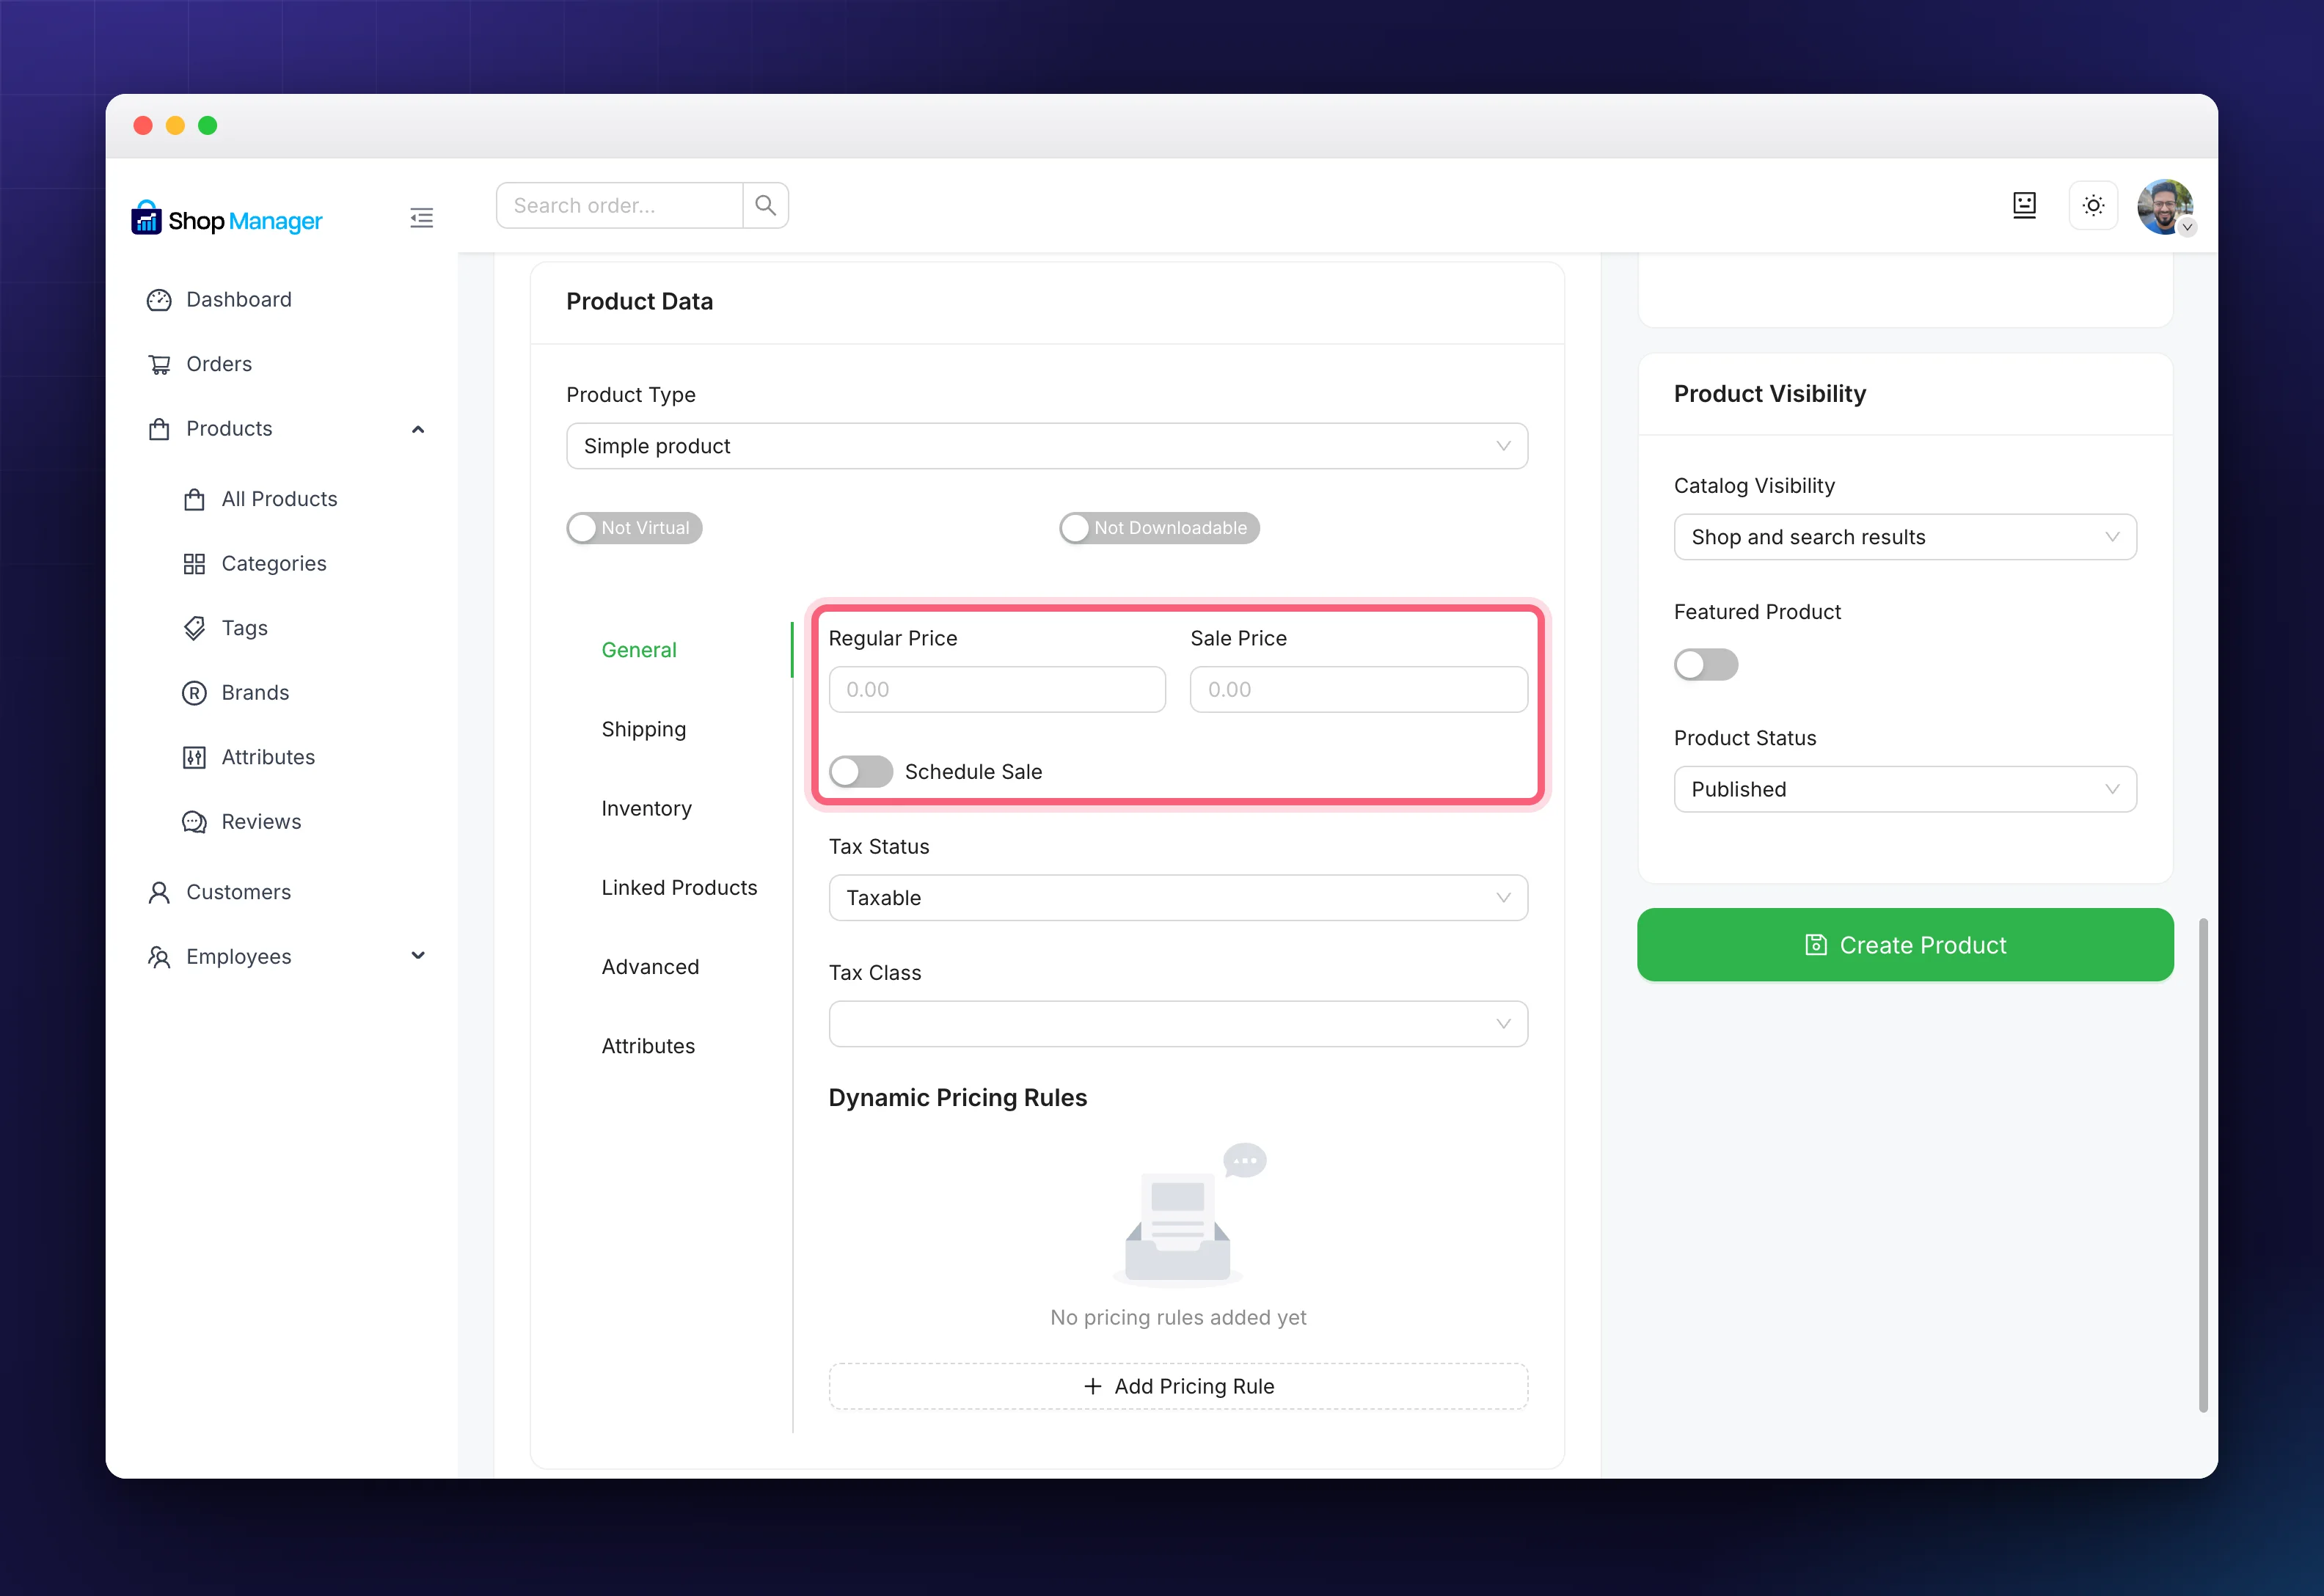Screen dimensions: 2324x1596
Task: Collapse the Products menu chevron
Action: (418, 429)
